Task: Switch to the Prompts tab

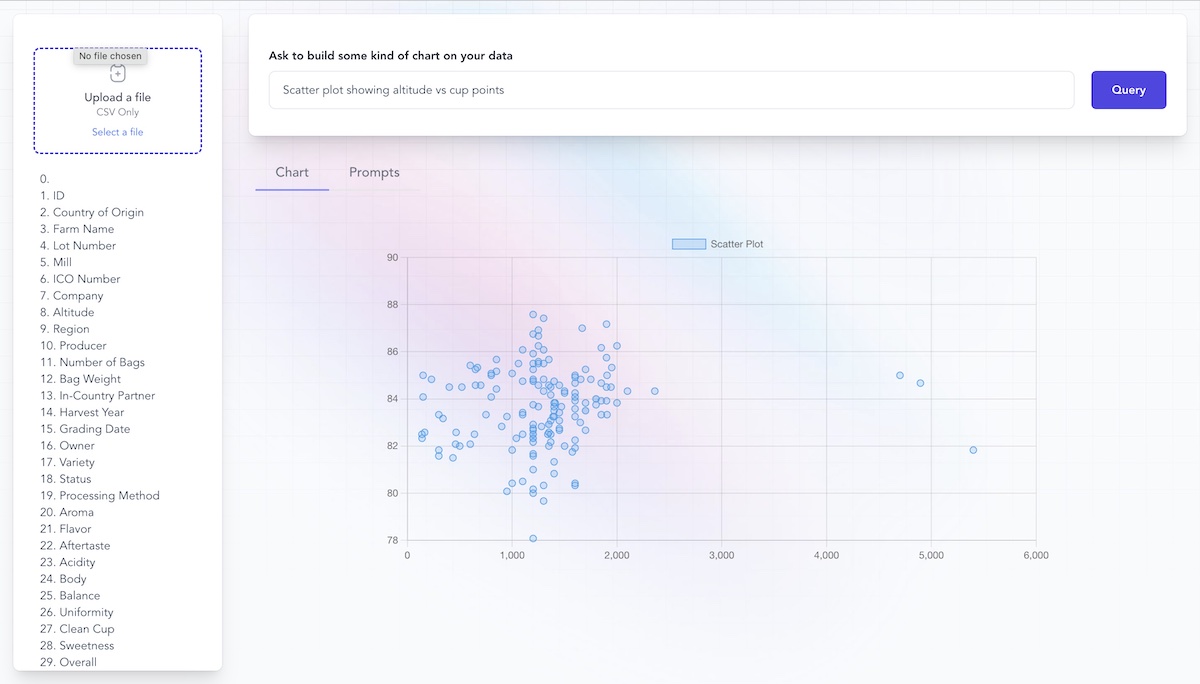Action: tap(374, 172)
